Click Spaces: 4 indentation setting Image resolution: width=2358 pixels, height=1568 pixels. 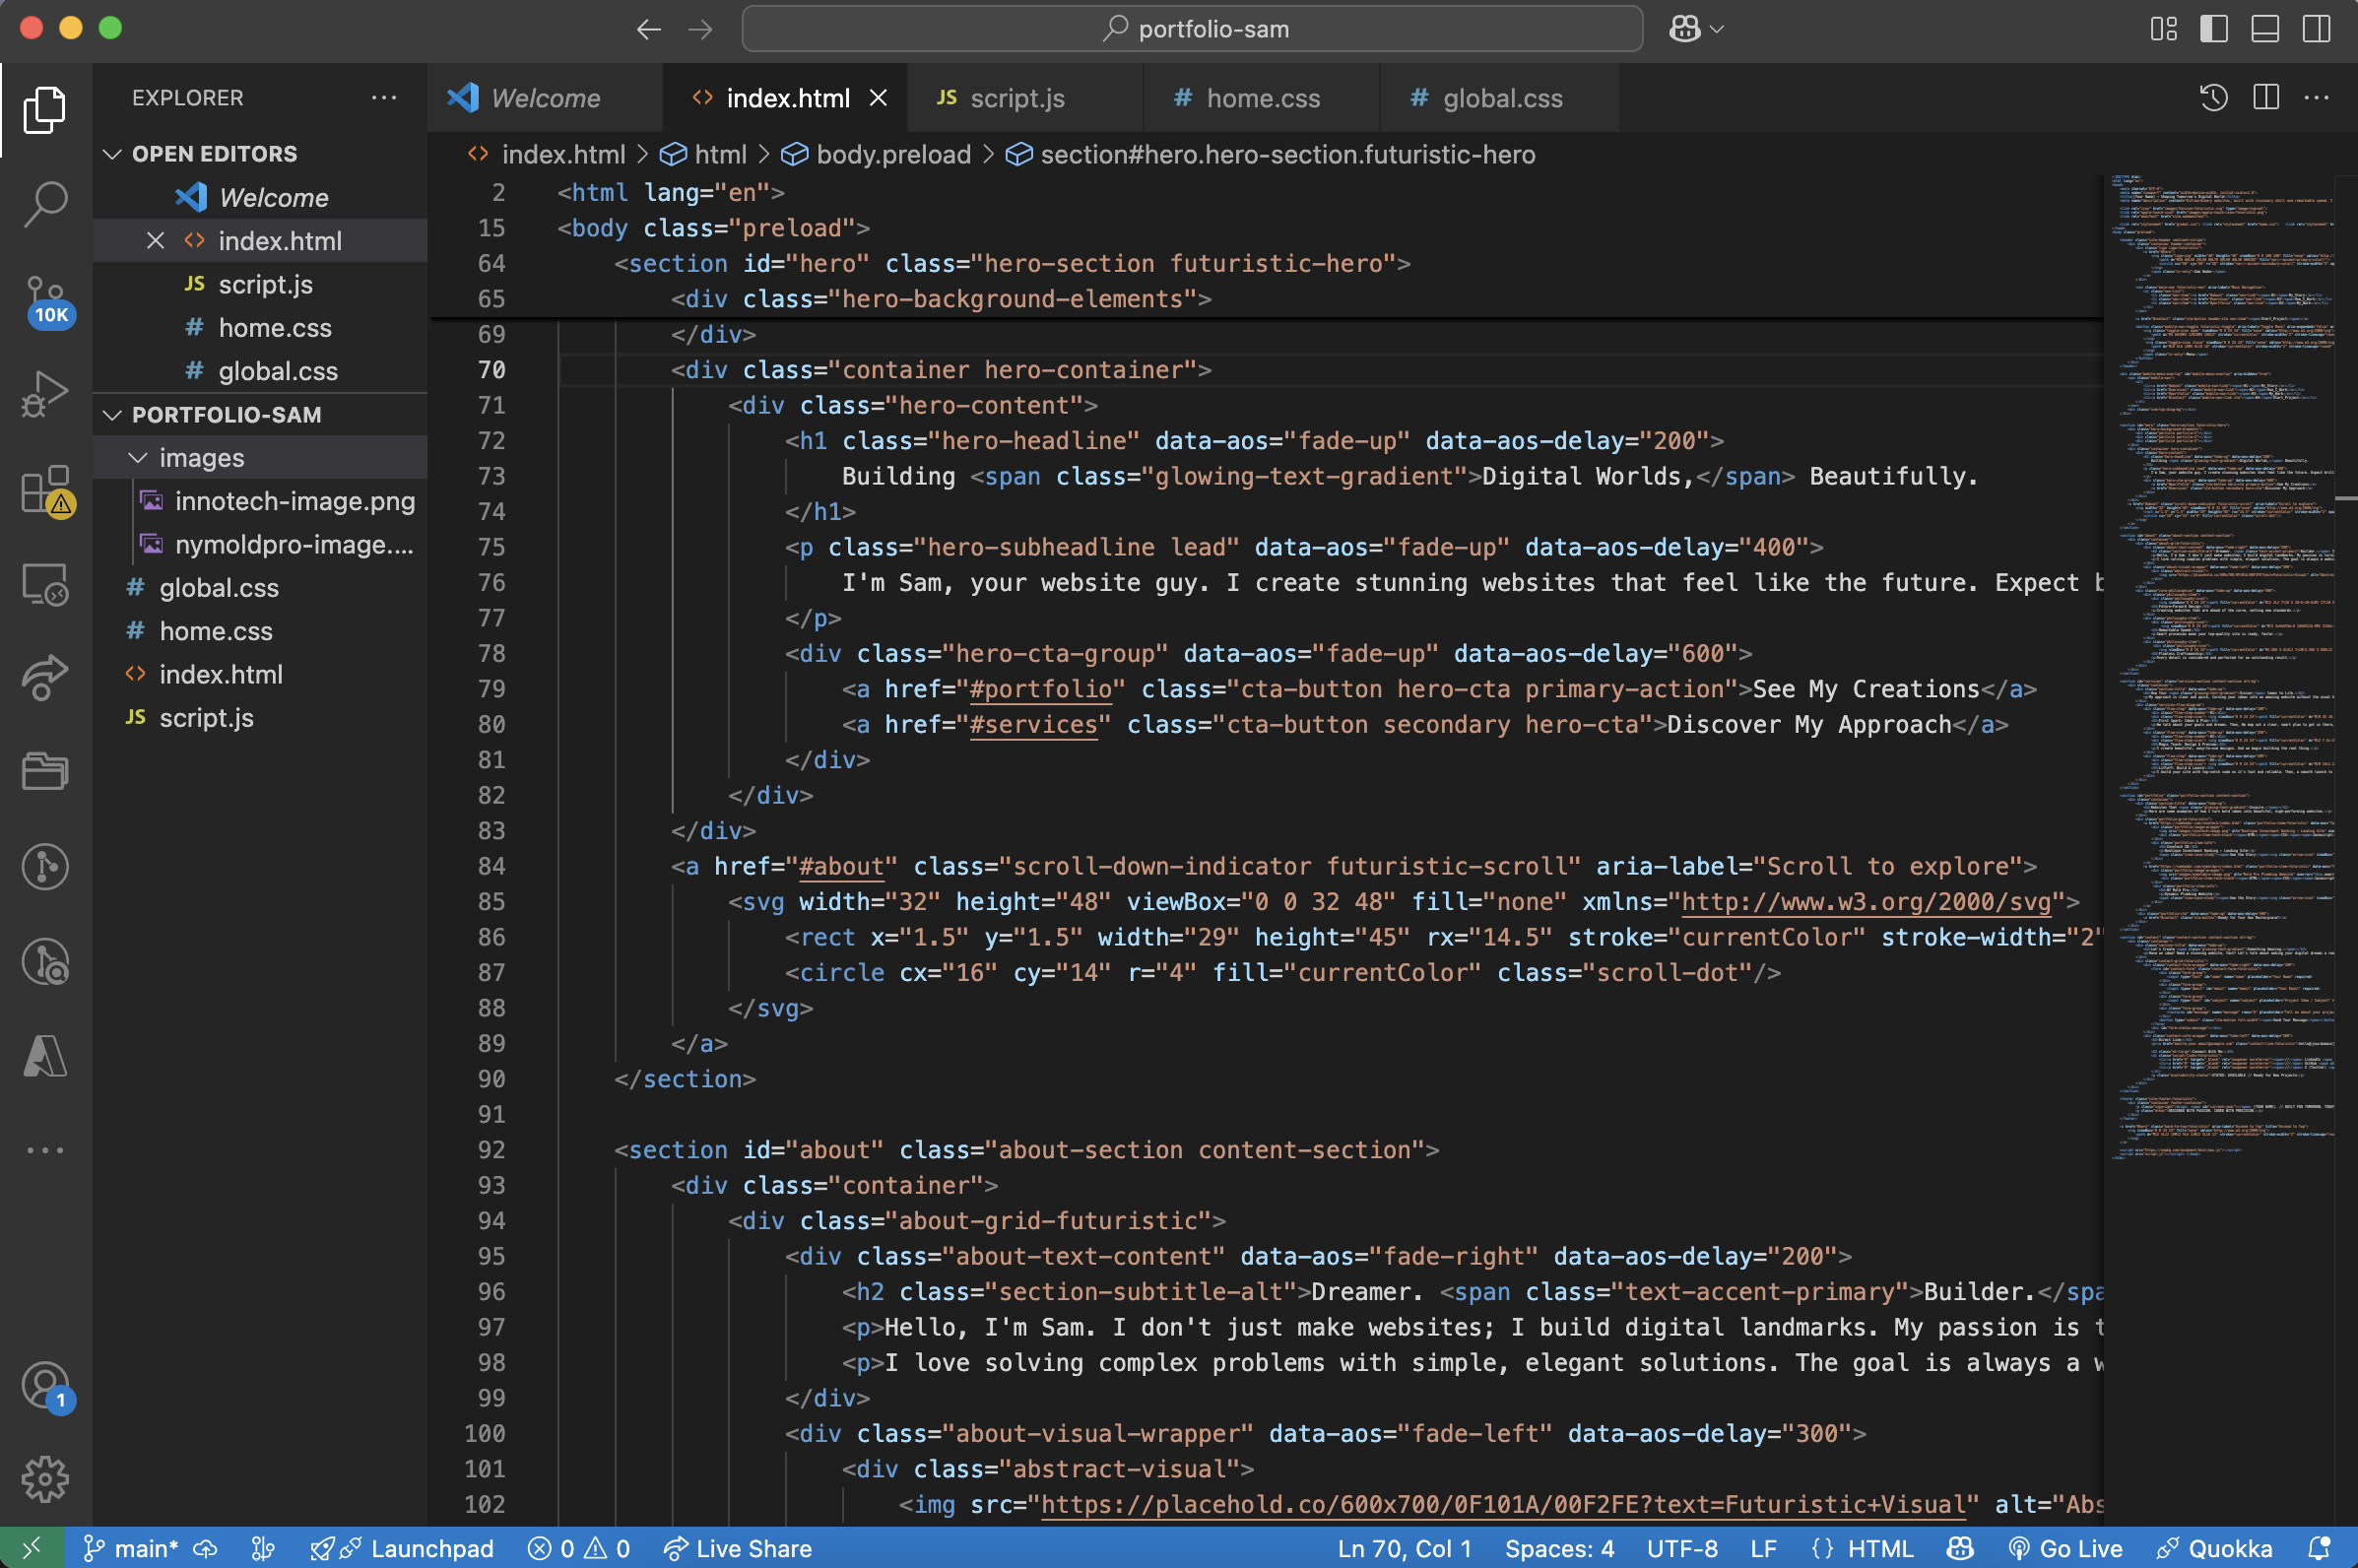[x=1559, y=1549]
